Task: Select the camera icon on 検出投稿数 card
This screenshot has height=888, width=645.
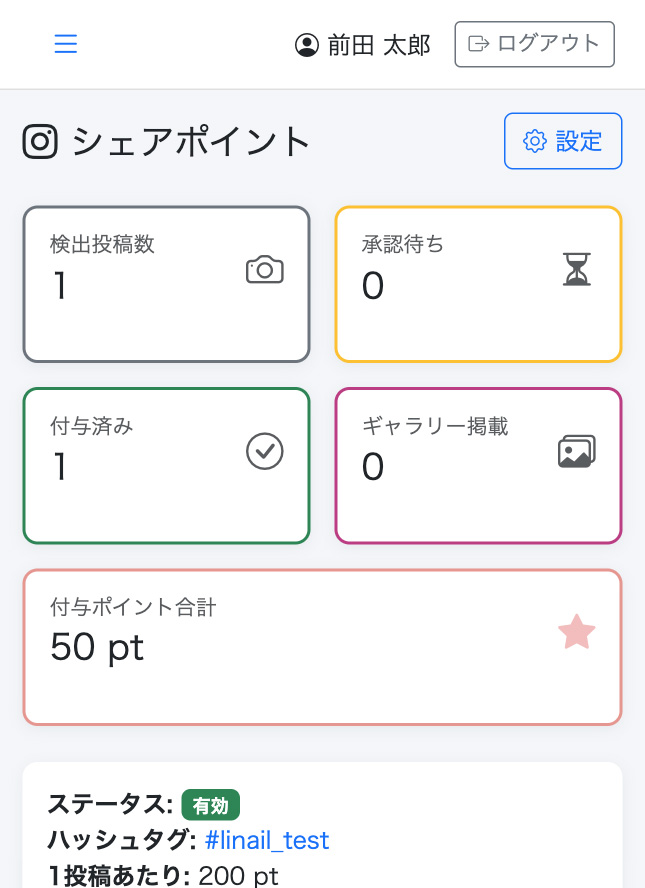Action: [263, 270]
